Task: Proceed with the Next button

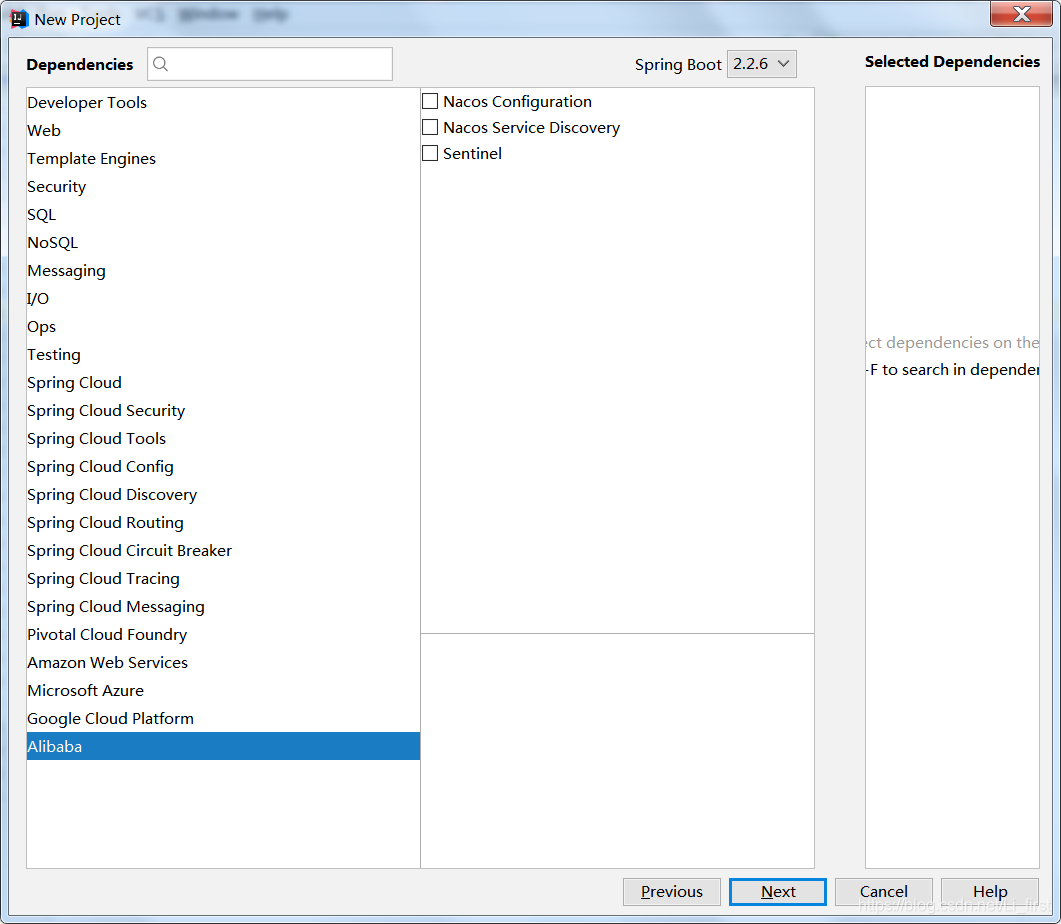Action: click(777, 892)
